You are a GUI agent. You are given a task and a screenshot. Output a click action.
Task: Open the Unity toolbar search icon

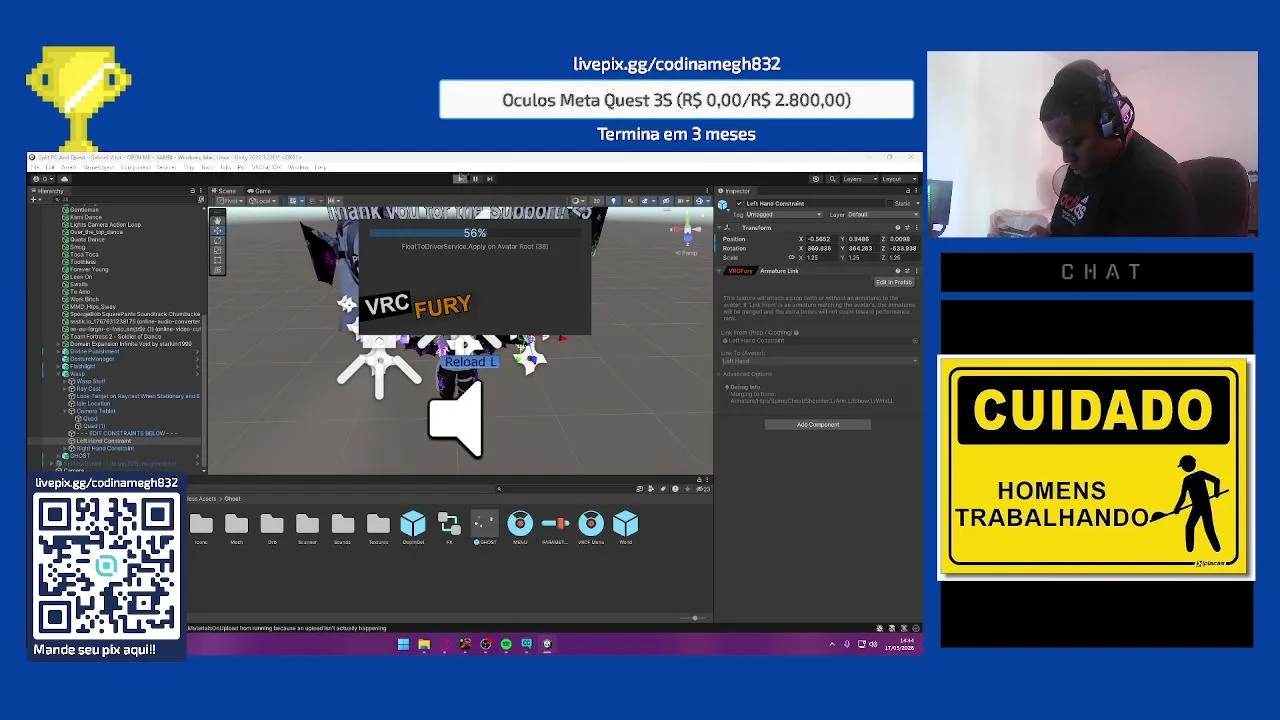click(x=832, y=179)
